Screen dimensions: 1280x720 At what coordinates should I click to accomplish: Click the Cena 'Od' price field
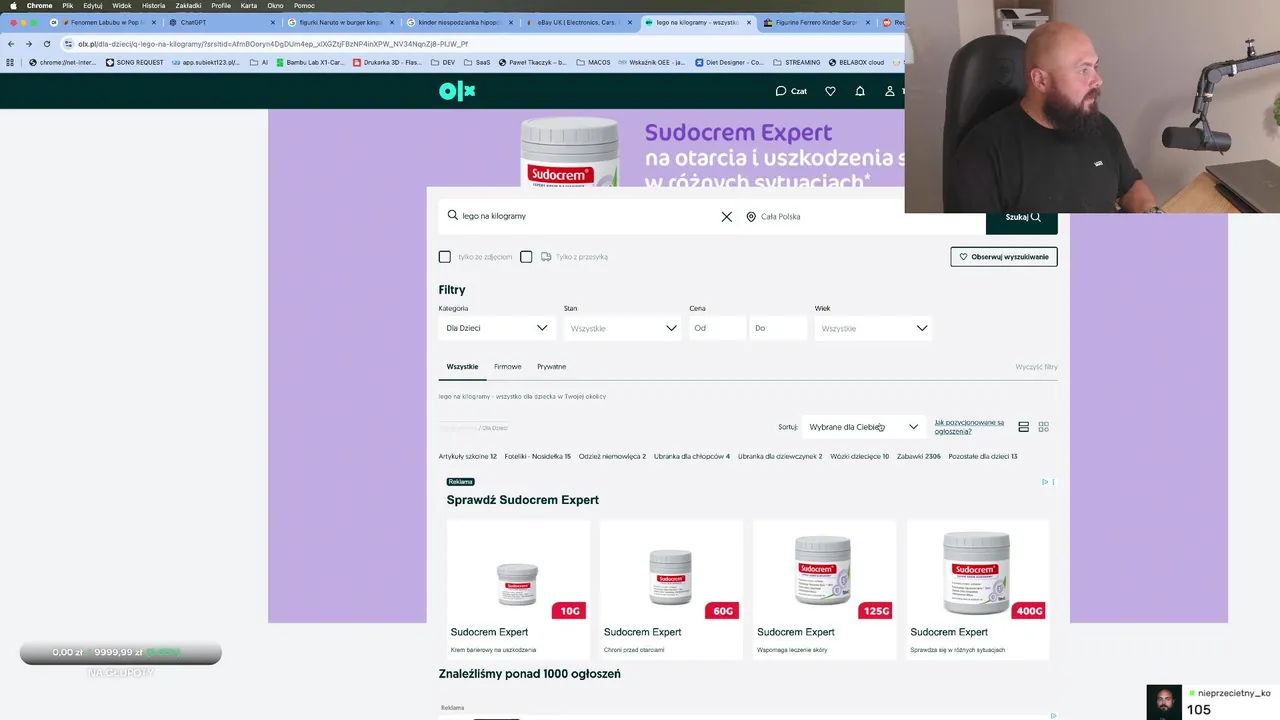[x=717, y=328]
